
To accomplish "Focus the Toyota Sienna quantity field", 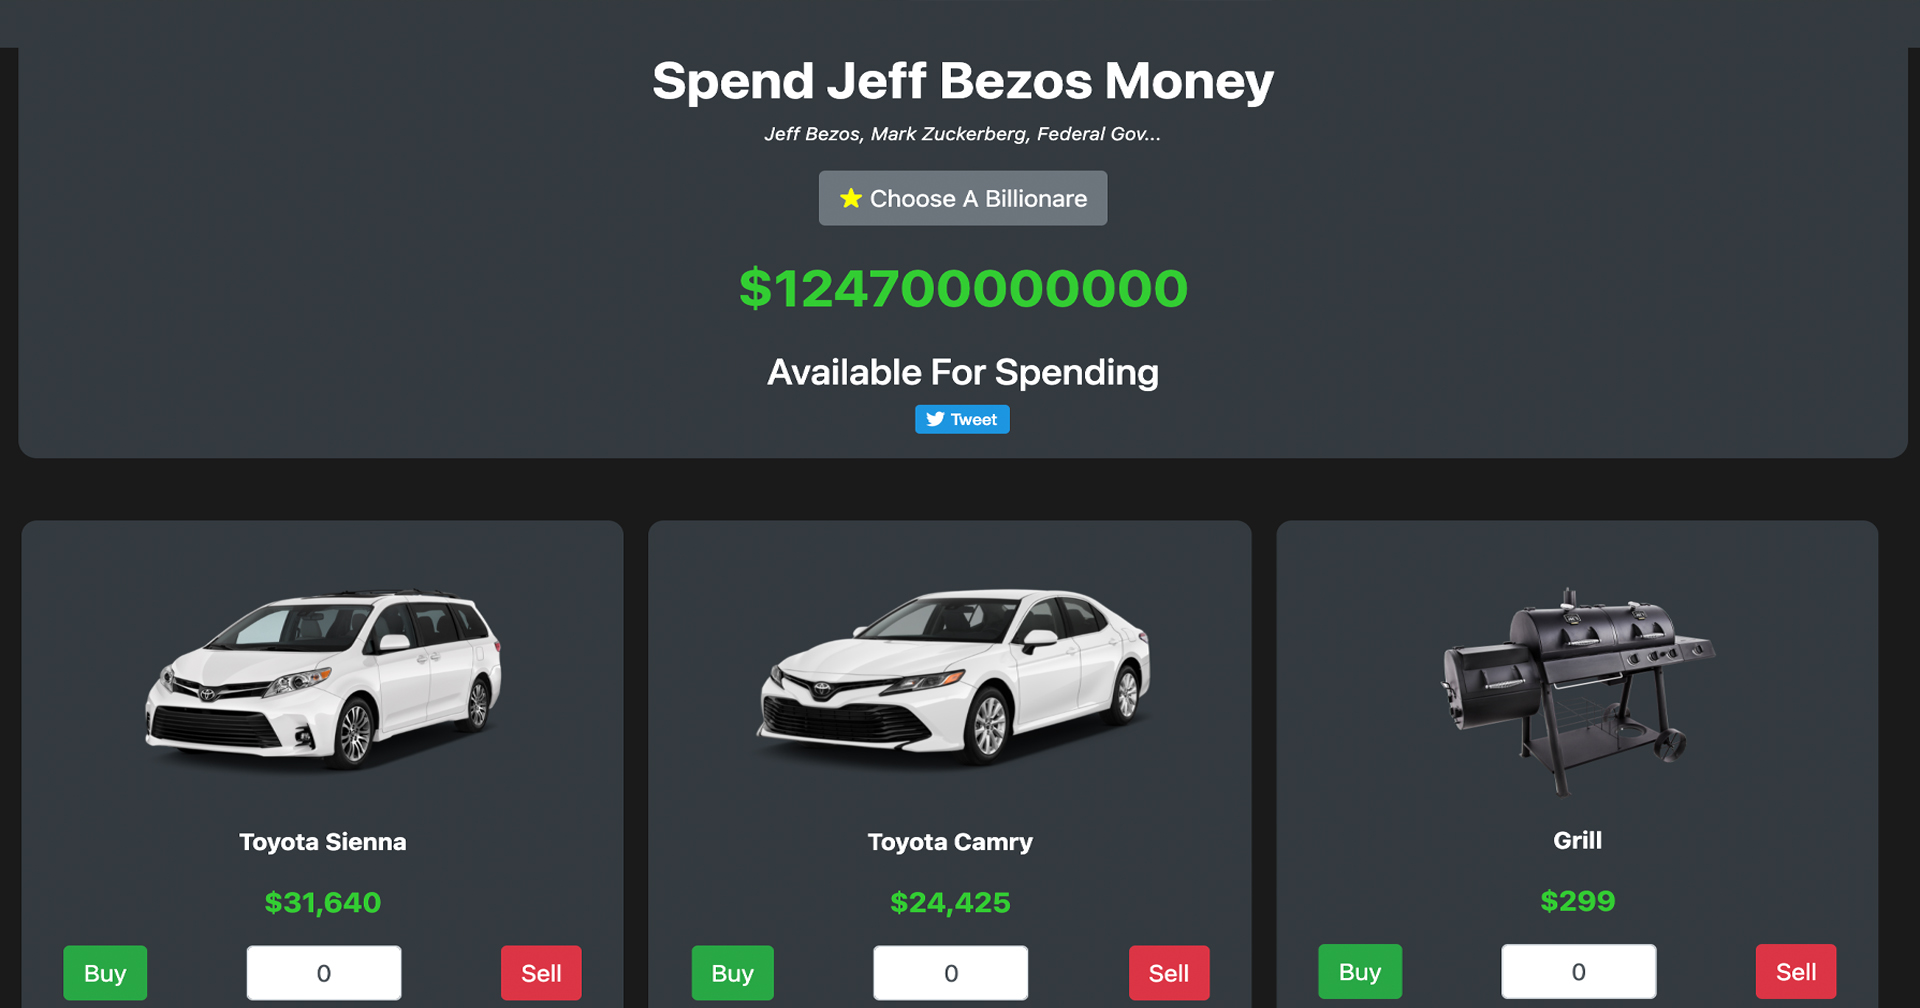I will point(324,972).
